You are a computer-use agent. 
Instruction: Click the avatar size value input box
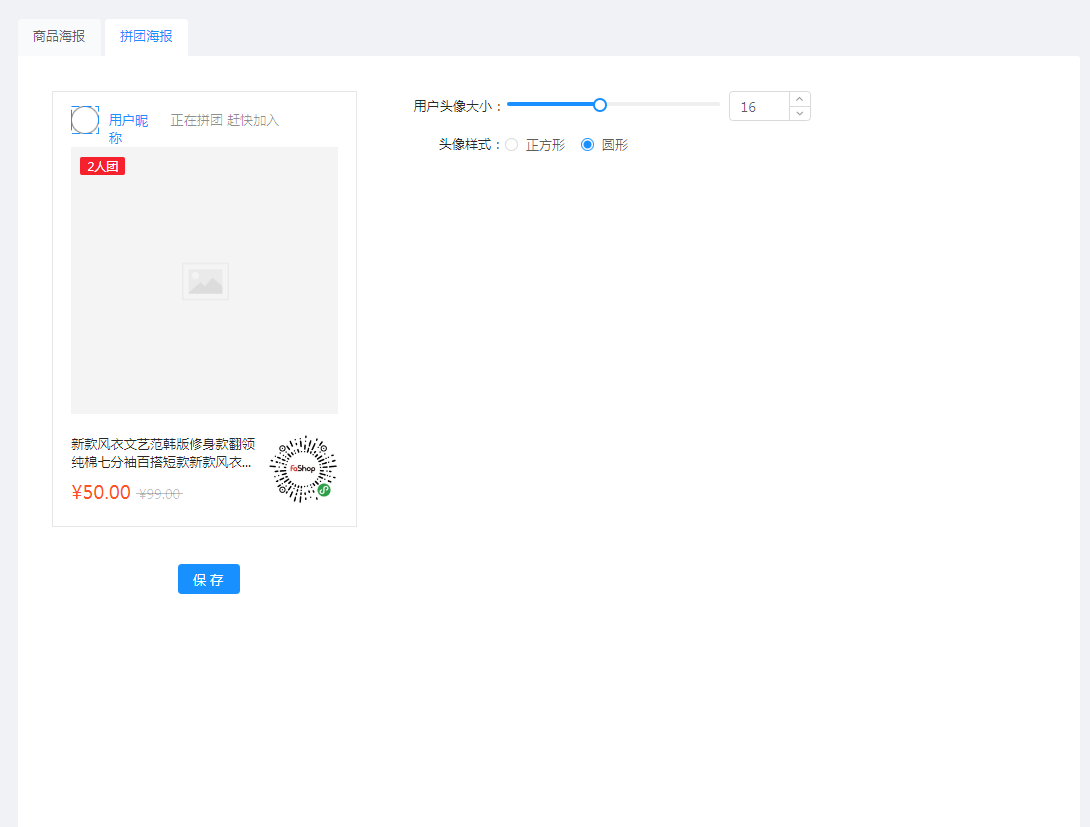(x=758, y=106)
